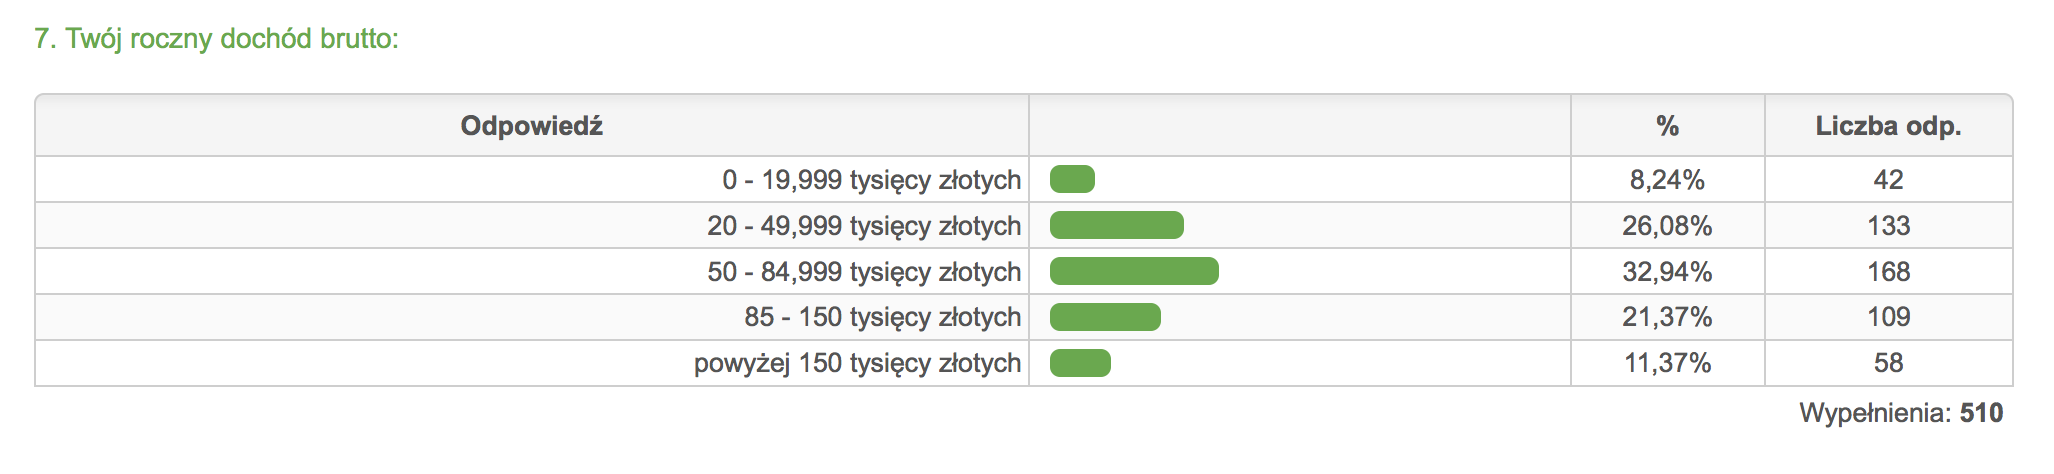Image resolution: width=2054 pixels, height=474 pixels.
Task: Click the "Liczba odp." column header
Action: click(1888, 126)
